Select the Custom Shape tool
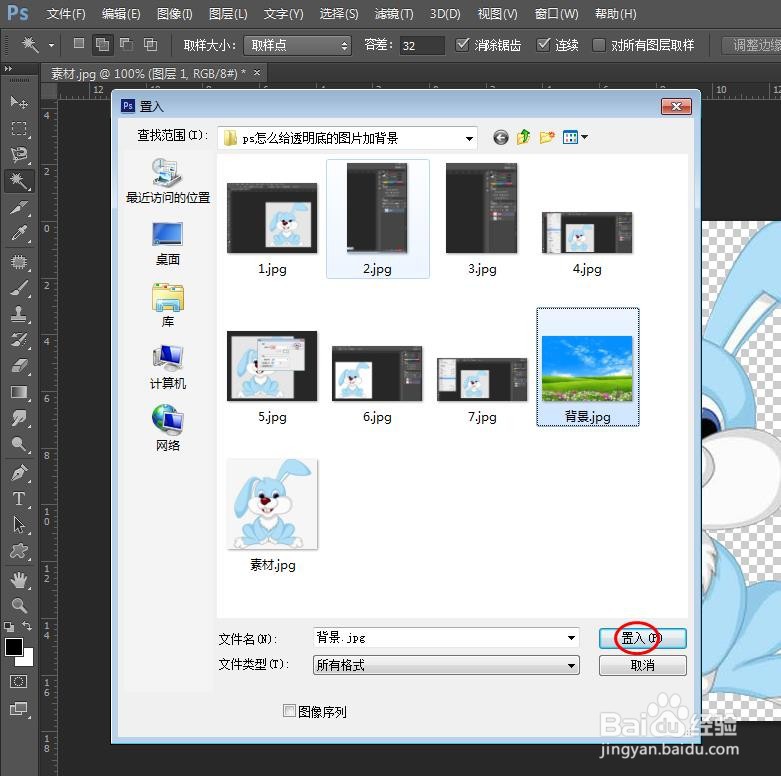 click(19, 550)
